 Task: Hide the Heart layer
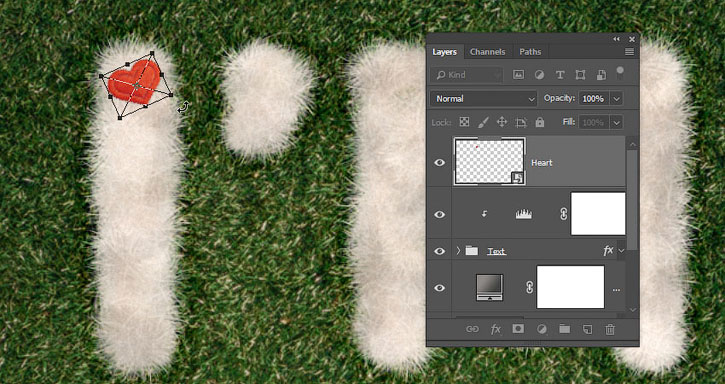(439, 162)
